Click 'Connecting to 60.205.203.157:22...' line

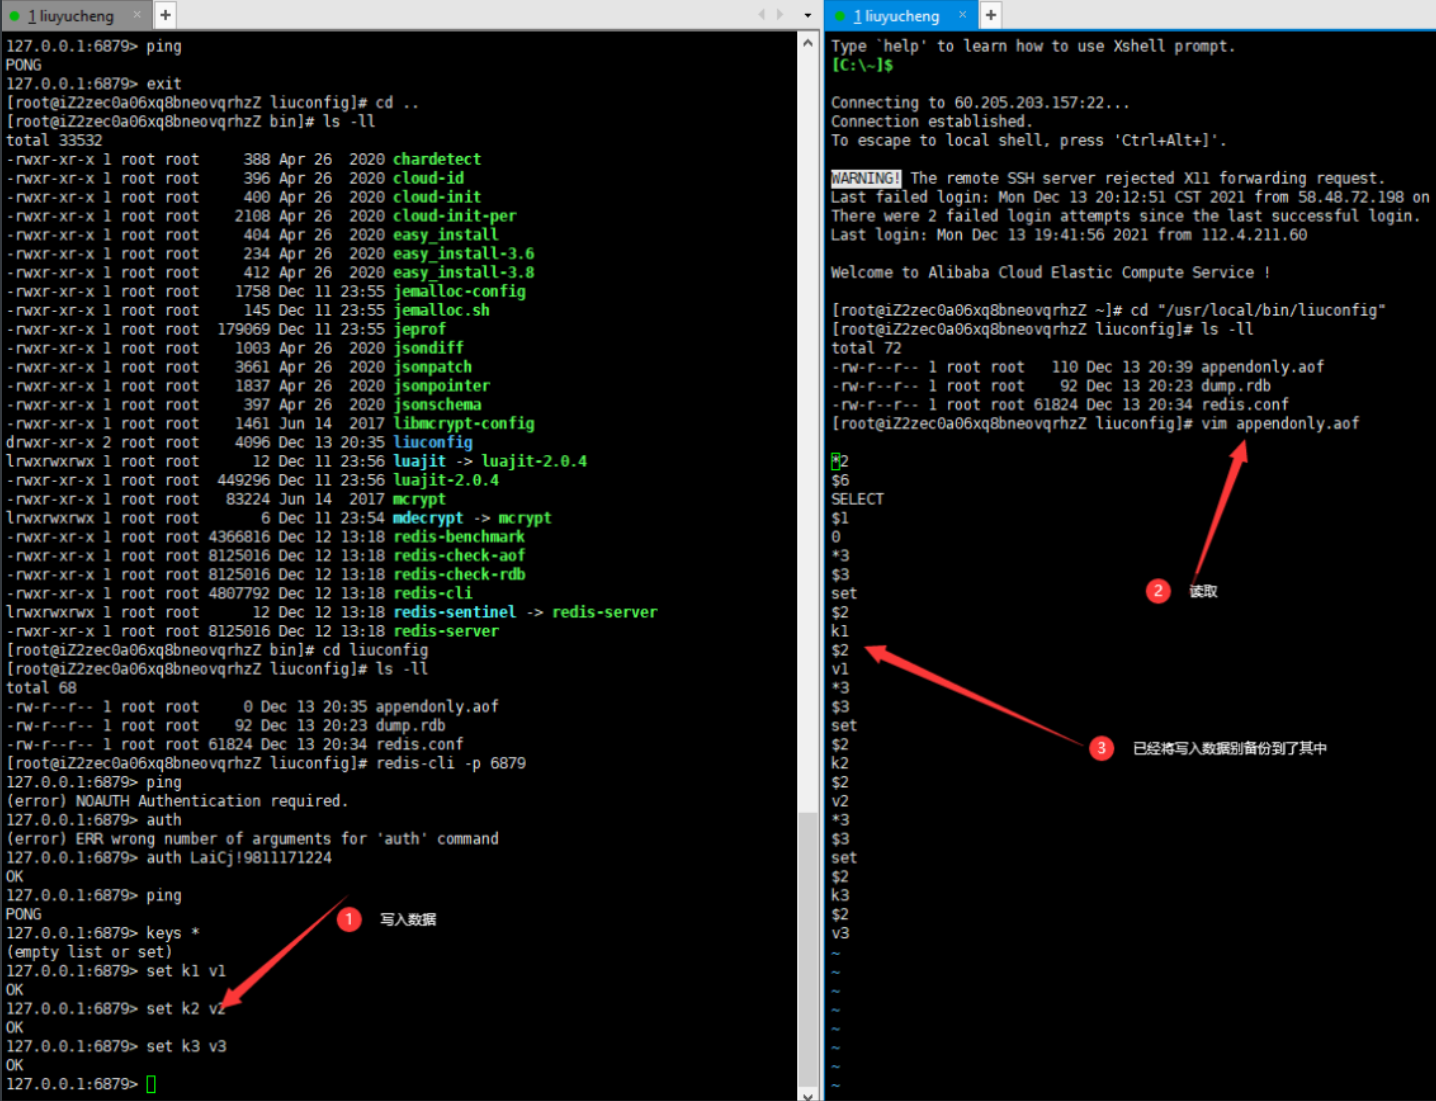tap(980, 103)
